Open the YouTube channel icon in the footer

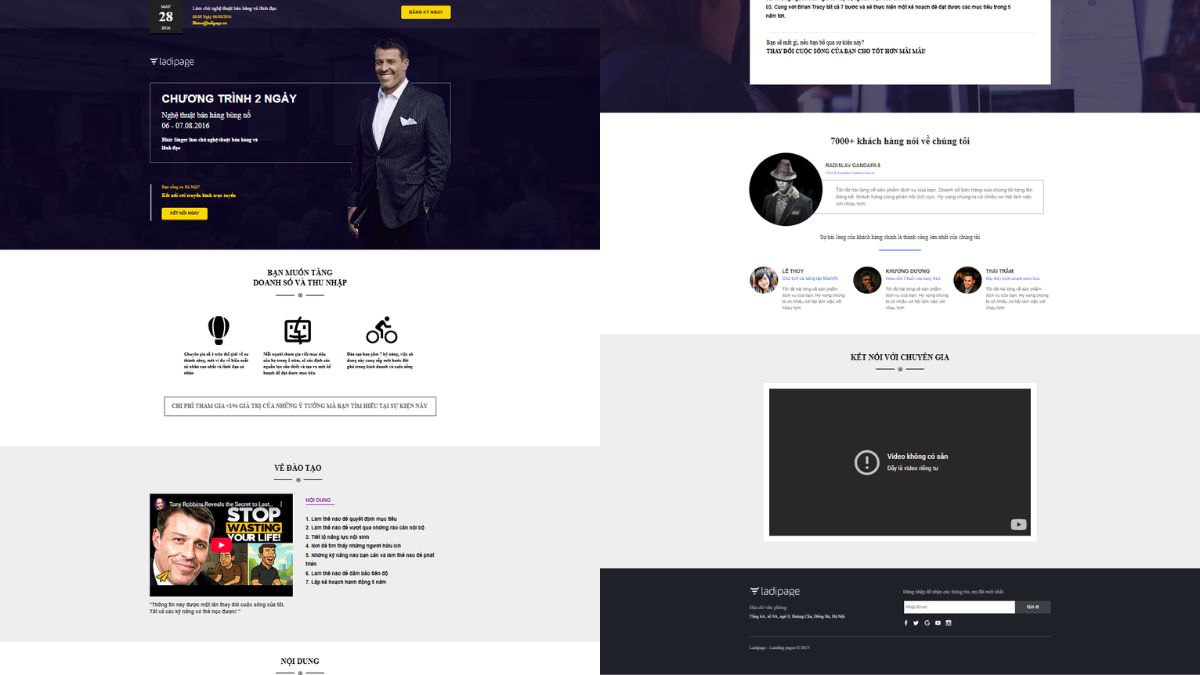pyautogui.click(x=938, y=623)
